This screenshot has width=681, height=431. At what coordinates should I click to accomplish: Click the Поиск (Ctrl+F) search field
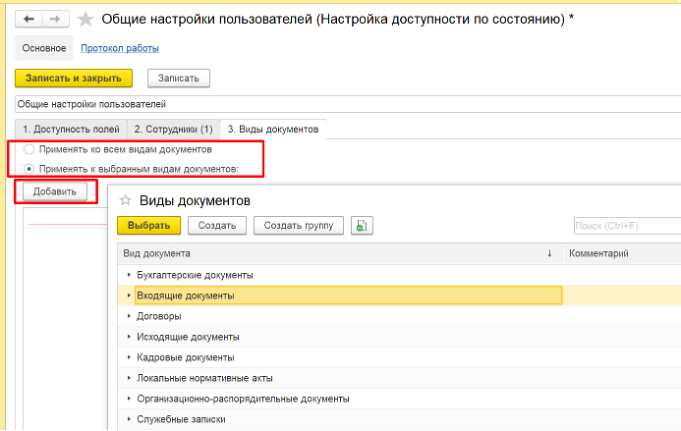(627, 226)
